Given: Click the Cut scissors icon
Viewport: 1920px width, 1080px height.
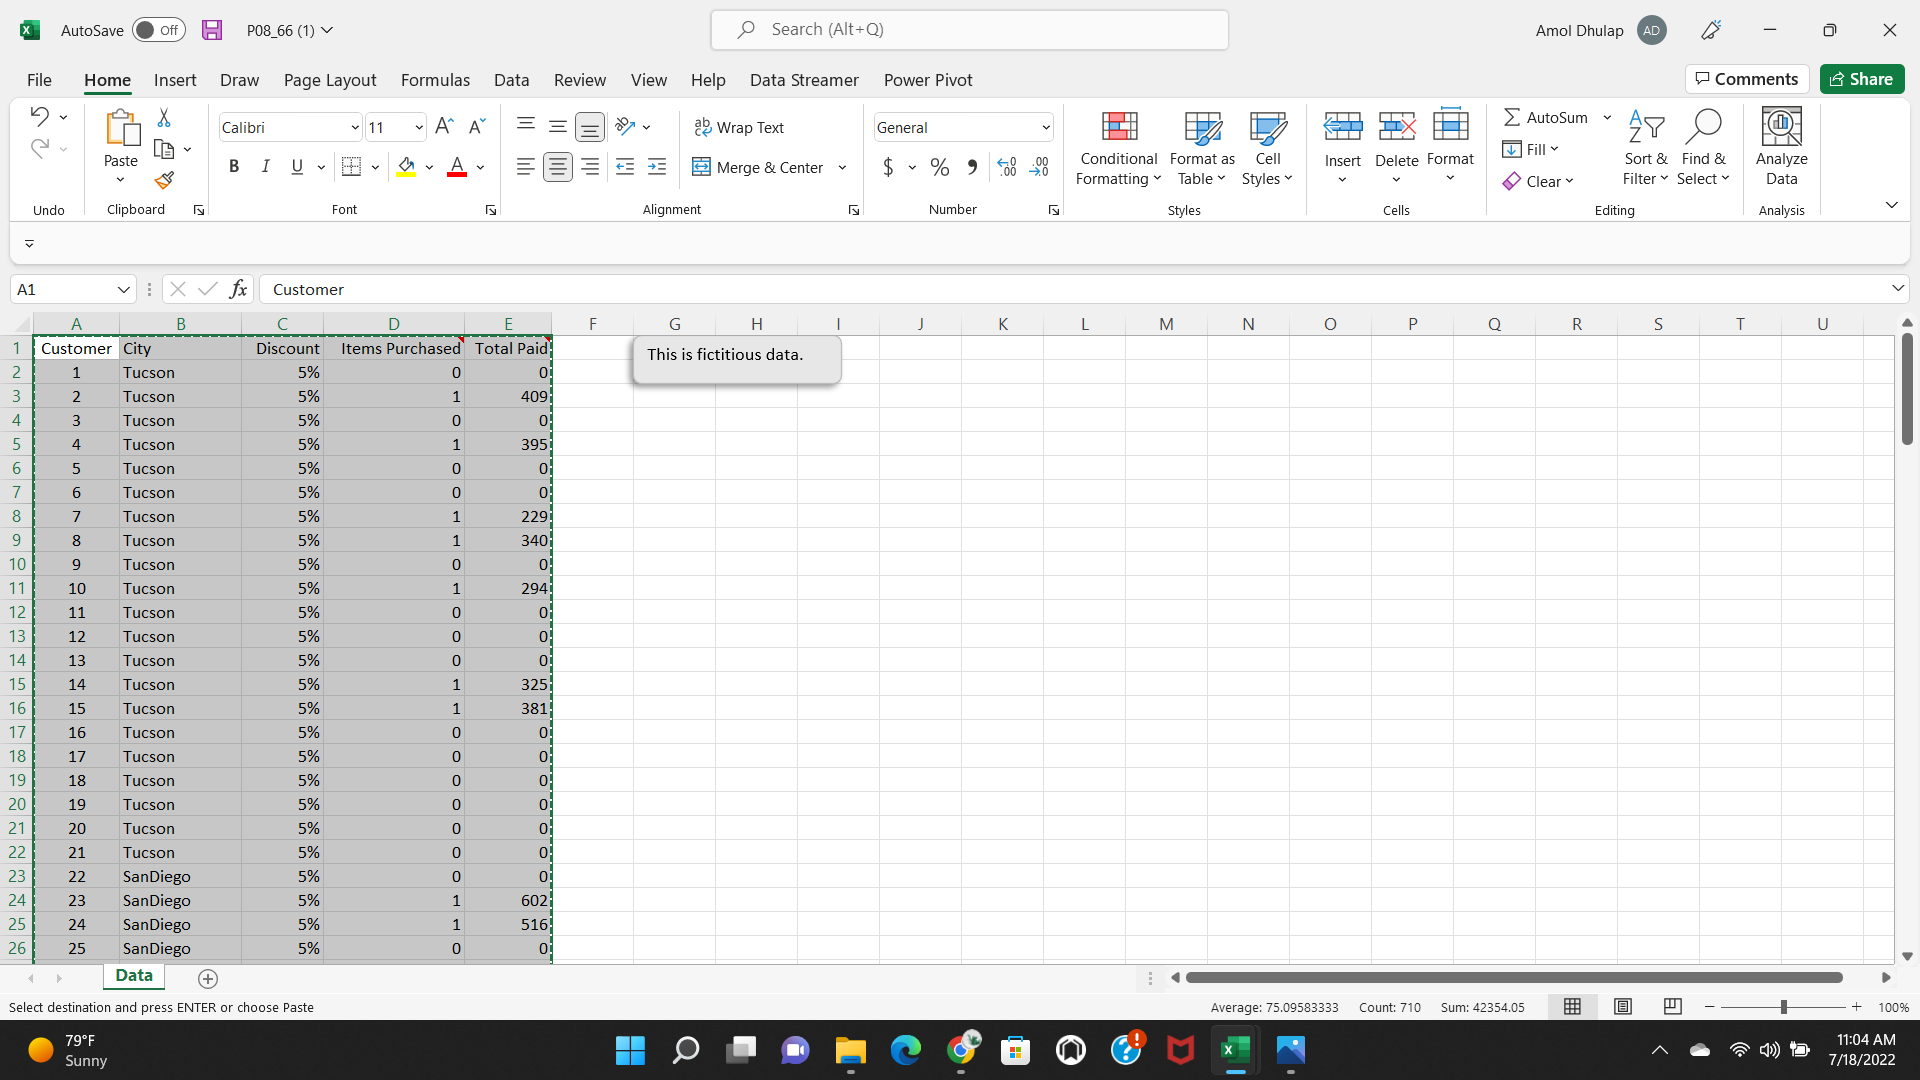Looking at the screenshot, I should [x=164, y=118].
